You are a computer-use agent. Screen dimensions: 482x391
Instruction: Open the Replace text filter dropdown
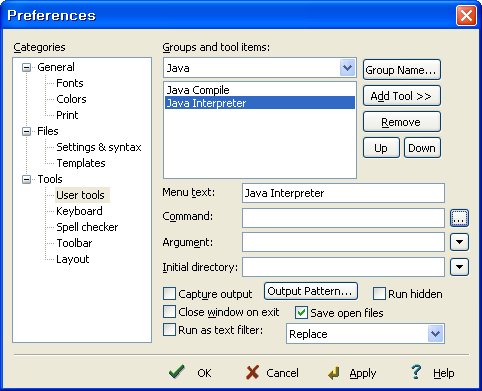click(435, 334)
